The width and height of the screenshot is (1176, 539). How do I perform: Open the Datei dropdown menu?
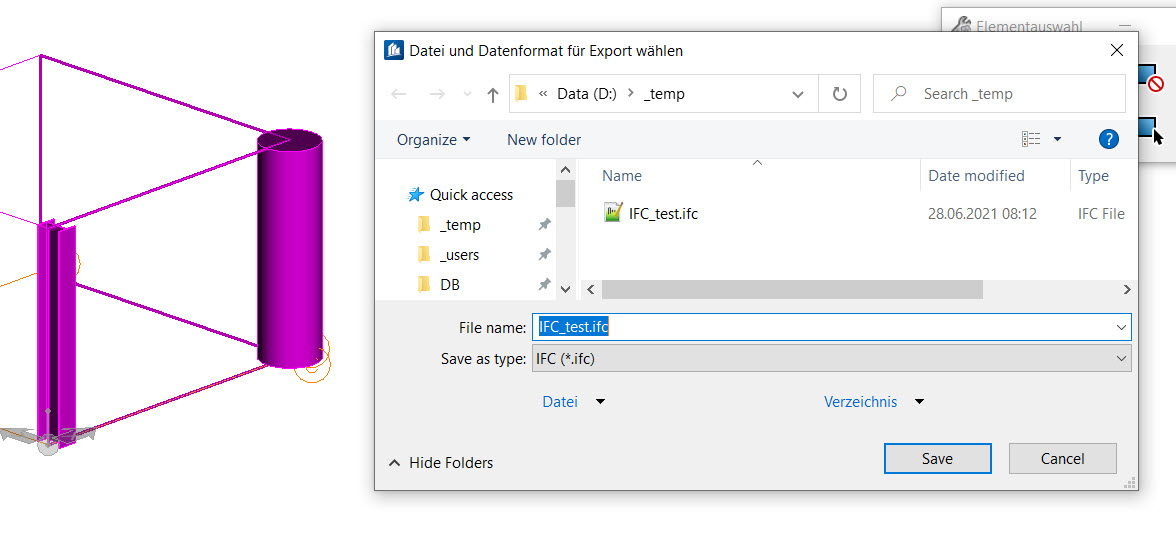coord(600,402)
